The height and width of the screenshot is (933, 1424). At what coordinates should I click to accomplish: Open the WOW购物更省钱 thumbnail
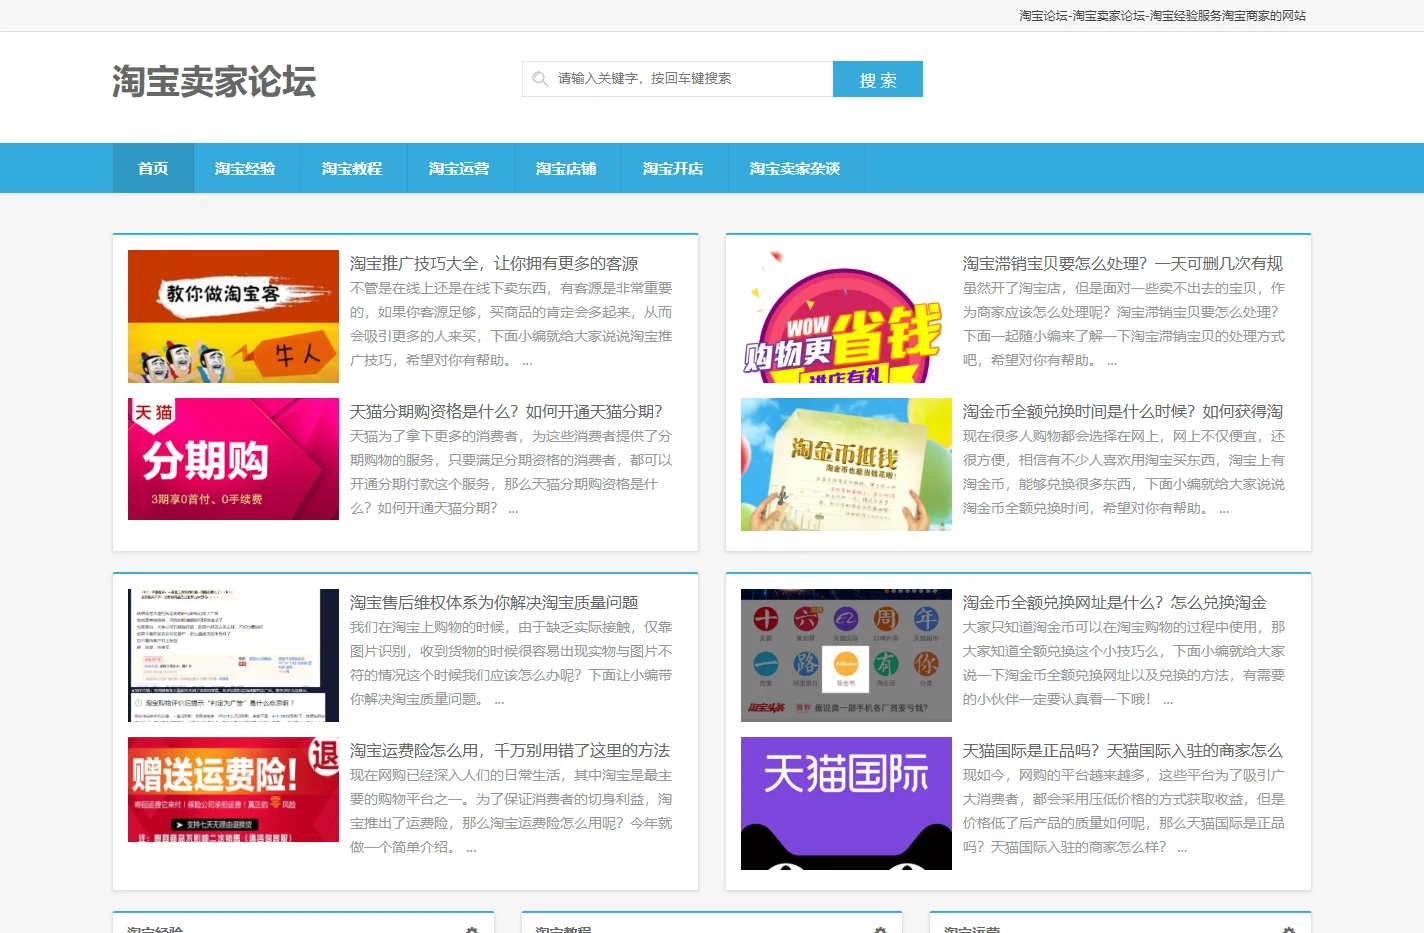(846, 316)
